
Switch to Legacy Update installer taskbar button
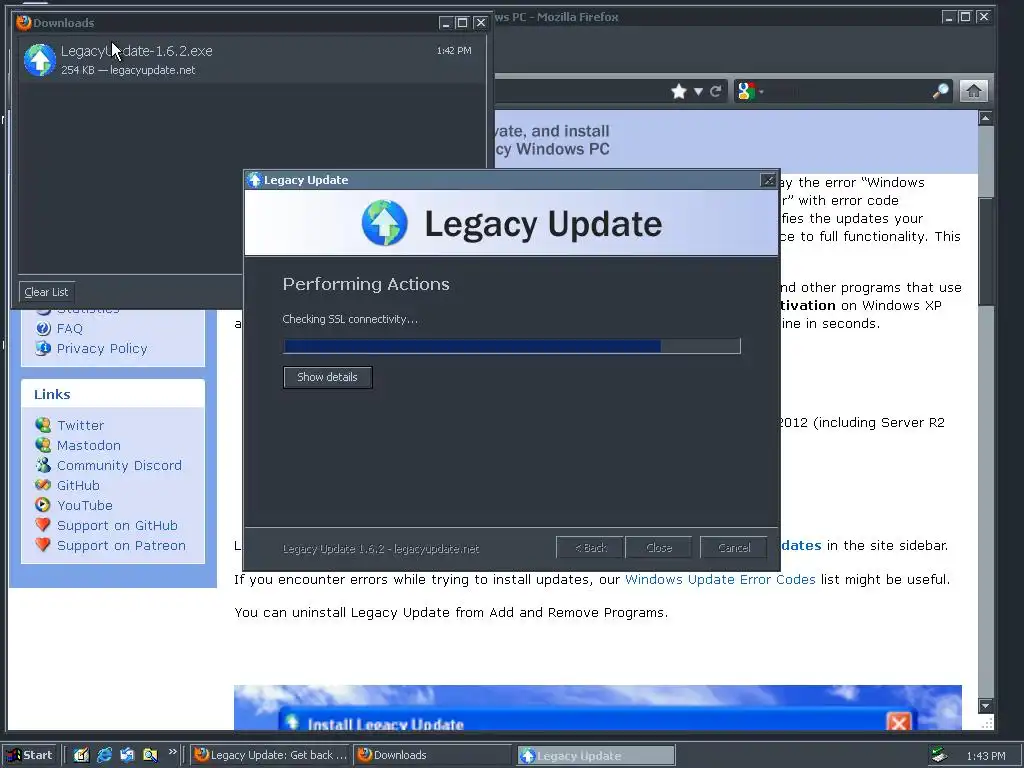coord(596,755)
